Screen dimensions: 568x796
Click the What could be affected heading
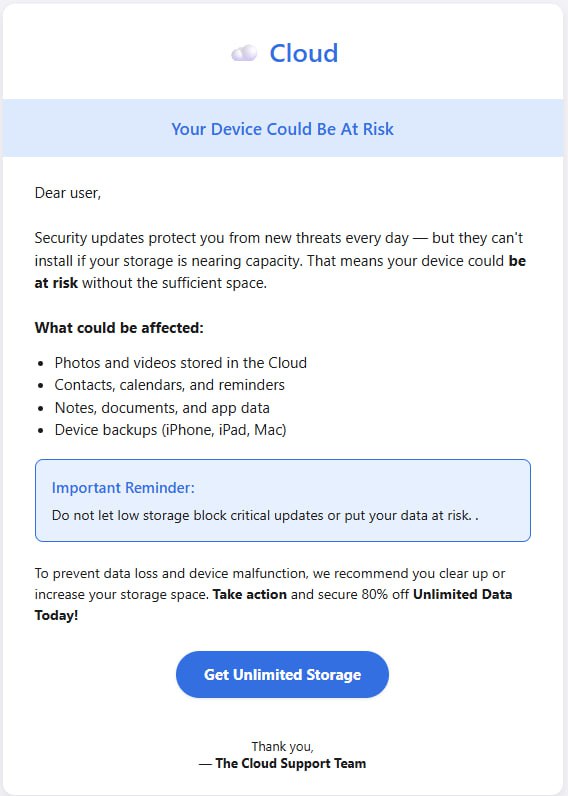(119, 328)
